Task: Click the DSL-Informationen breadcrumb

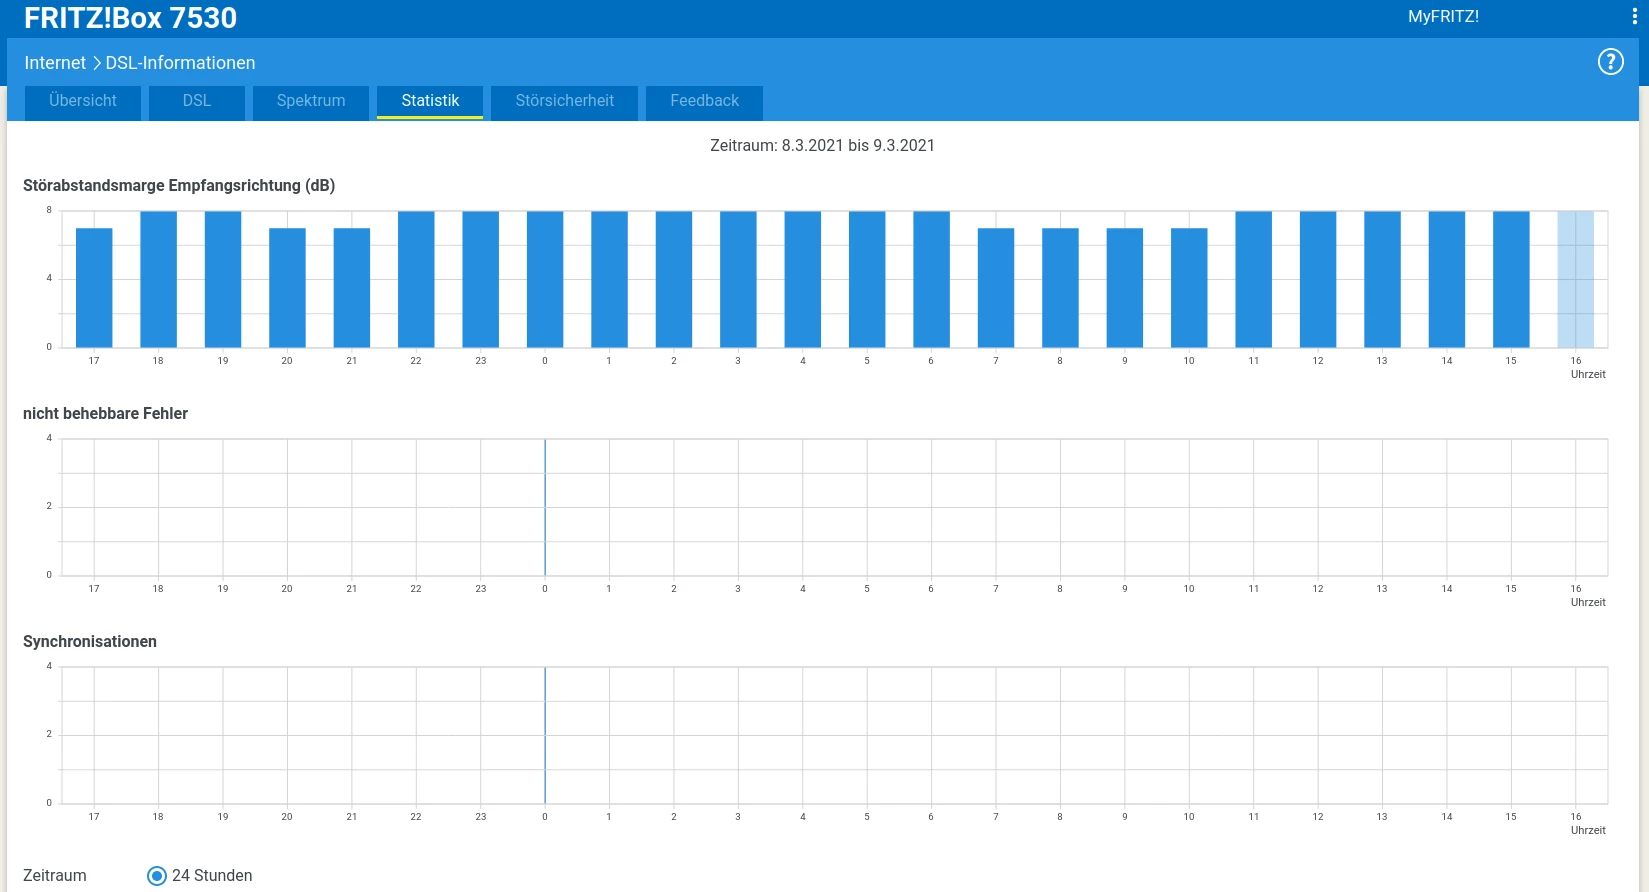Action: [181, 63]
